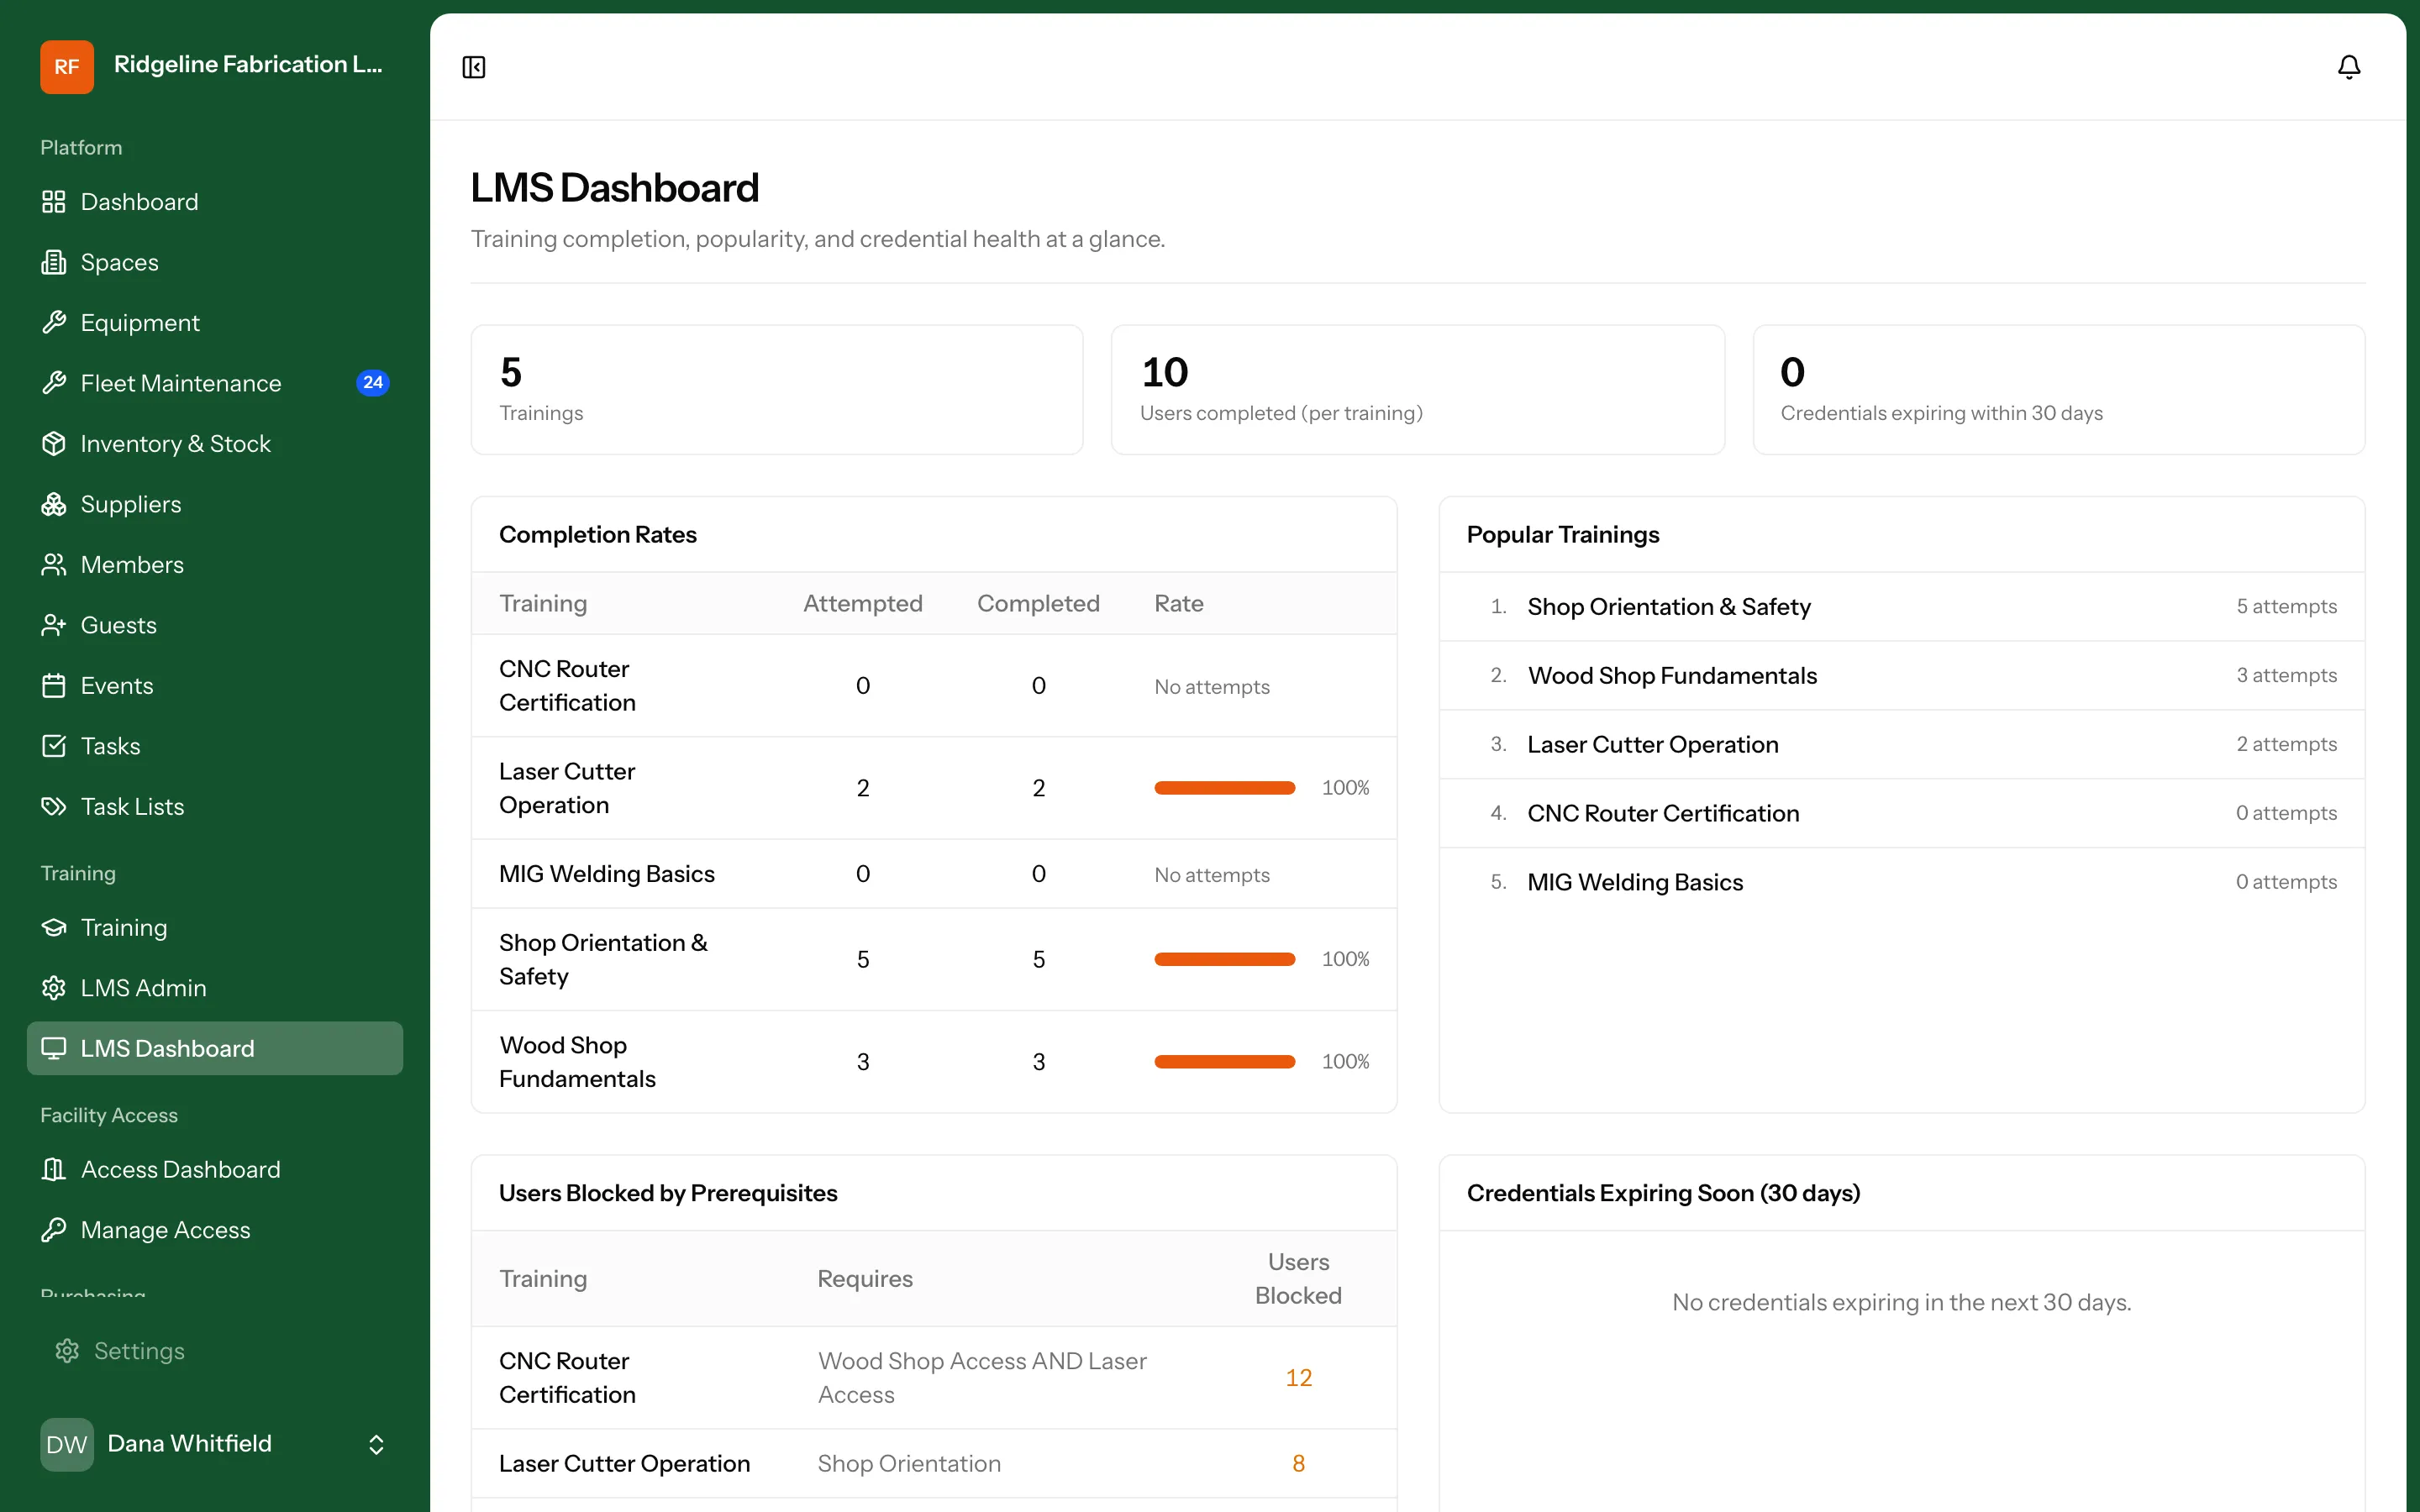
Task: Open Events from the sidebar
Action: point(215,686)
